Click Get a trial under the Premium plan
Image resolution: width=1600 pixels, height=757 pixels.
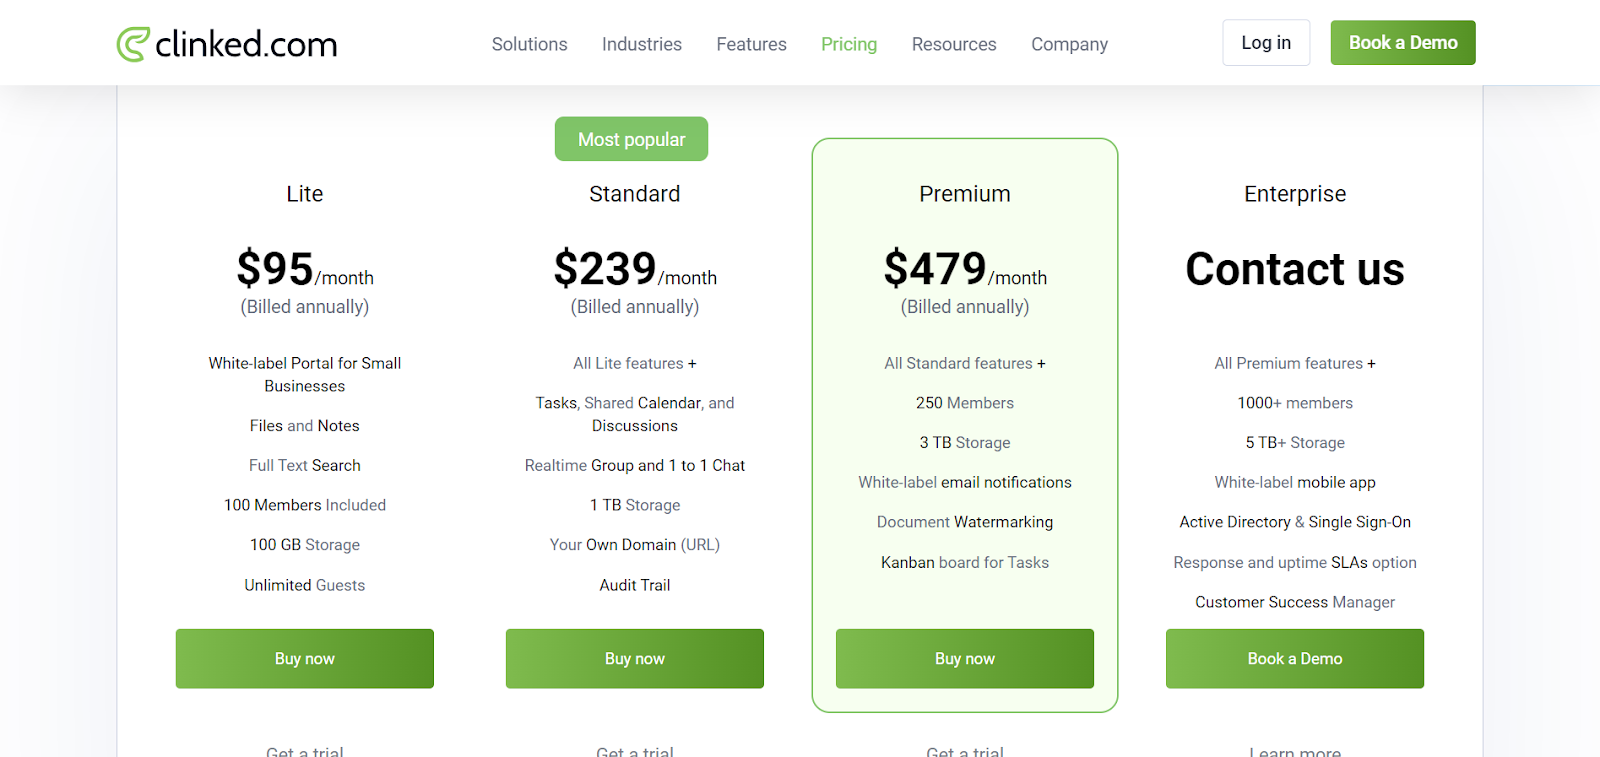click(x=964, y=751)
